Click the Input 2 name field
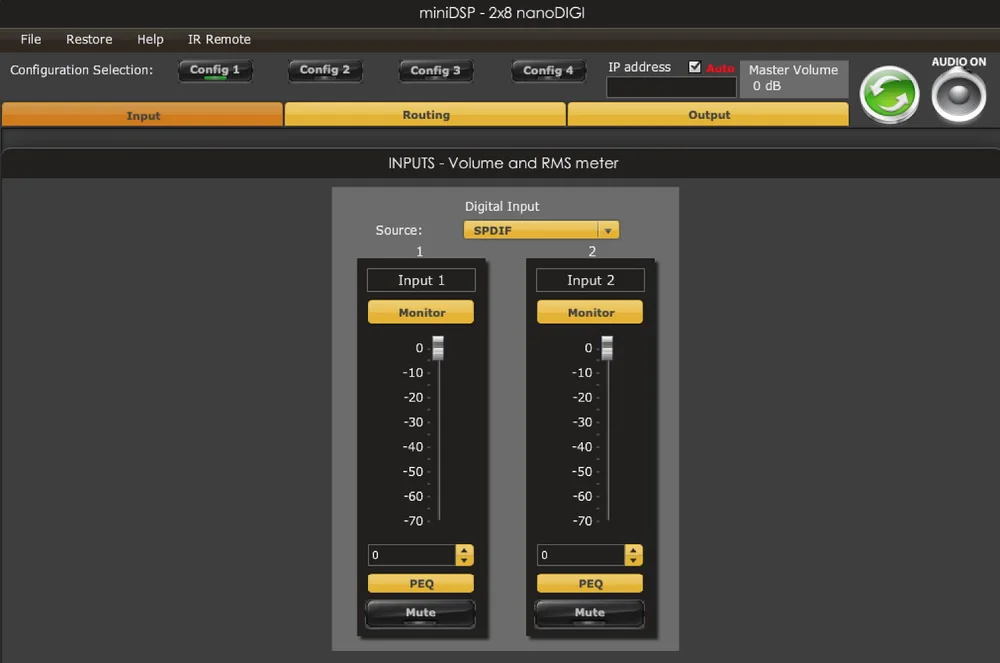1000x663 pixels. tap(591, 280)
